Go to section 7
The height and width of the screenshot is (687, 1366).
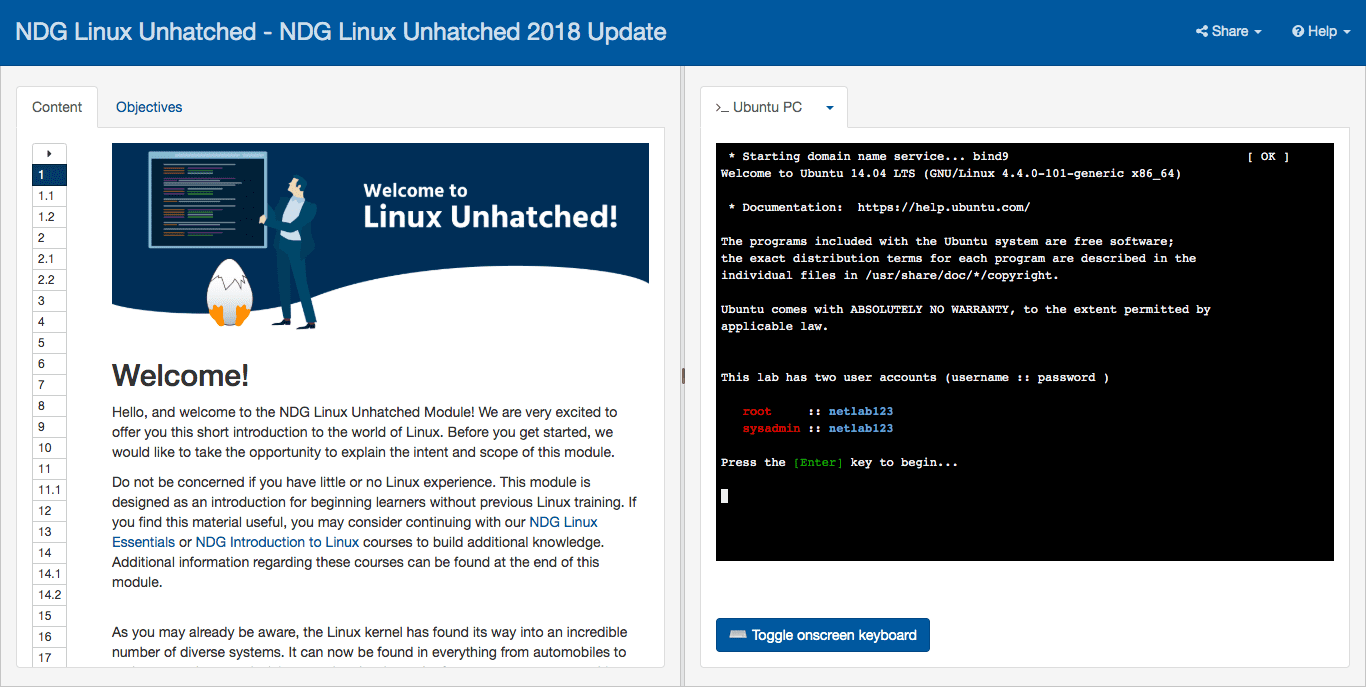49,385
